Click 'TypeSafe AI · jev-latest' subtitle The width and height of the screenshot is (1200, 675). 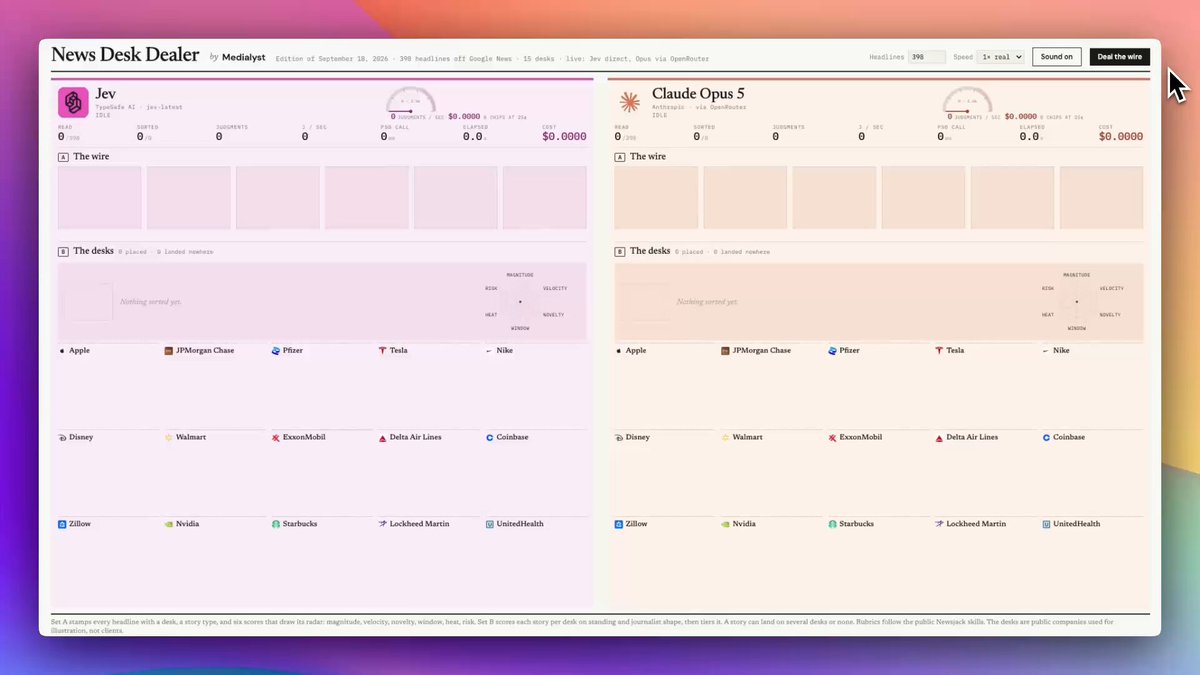139,107
